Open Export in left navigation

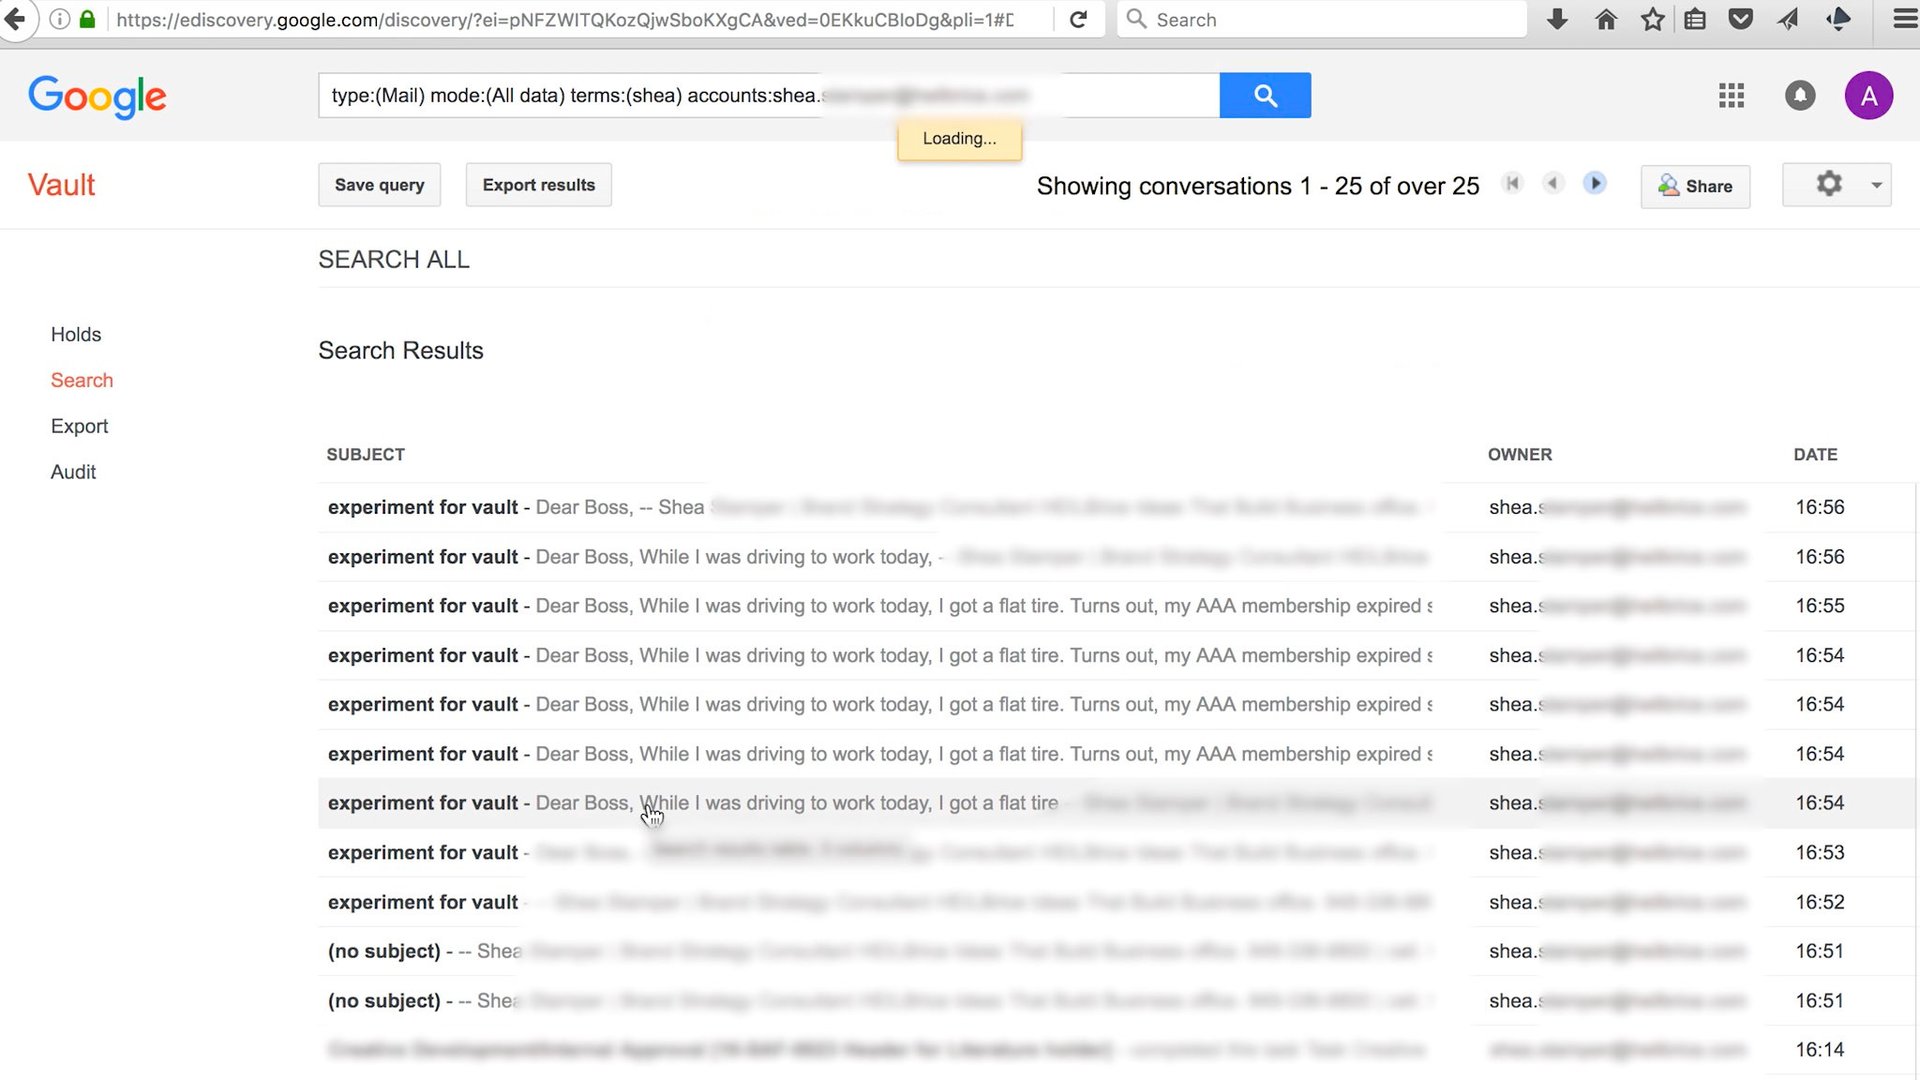pyautogui.click(x=79, y=426)
